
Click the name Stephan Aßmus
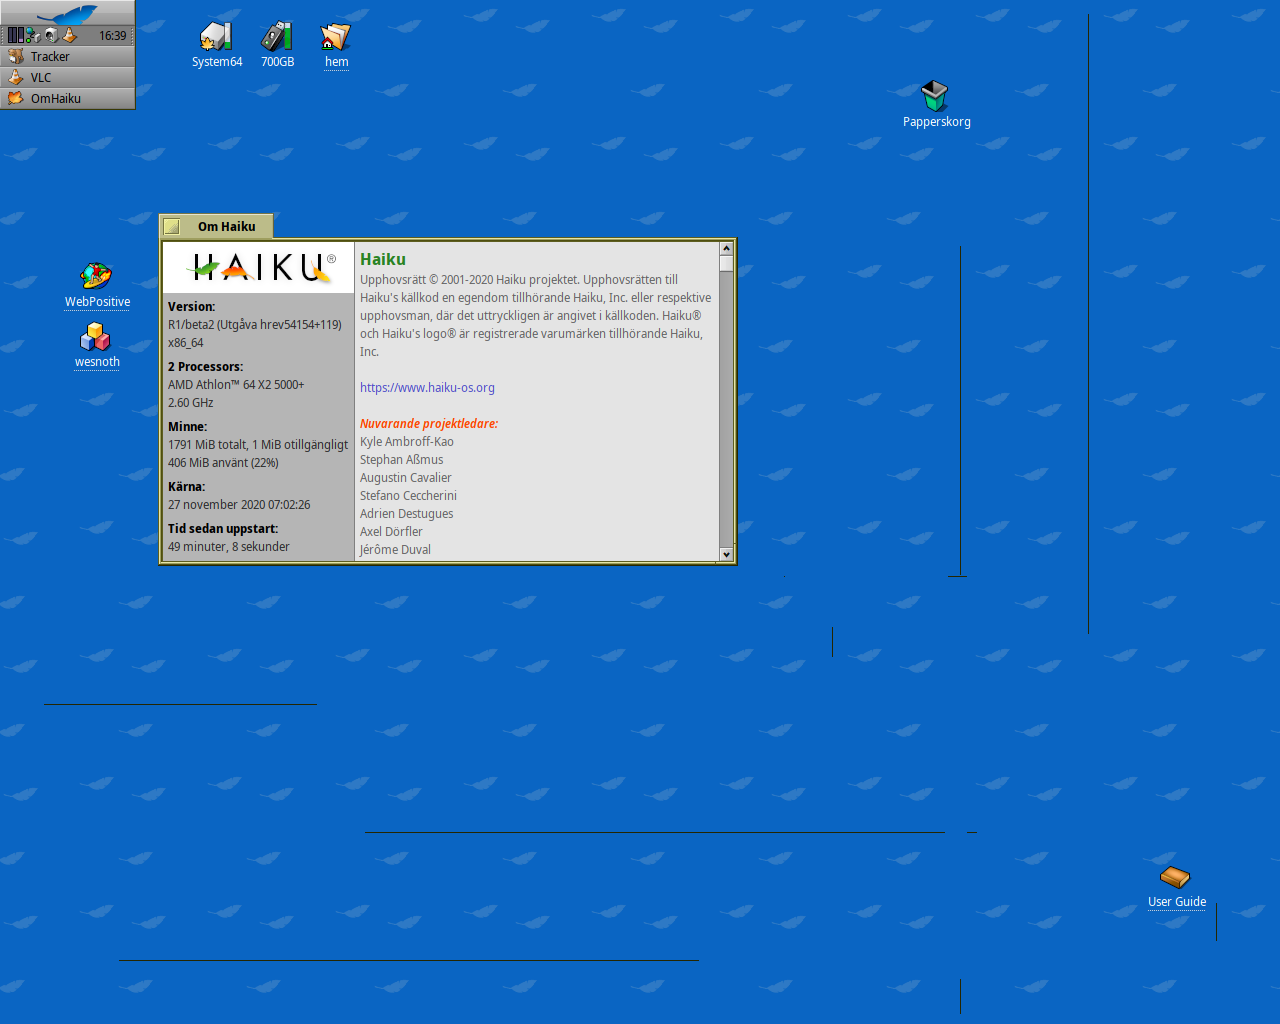pos(402,460)
